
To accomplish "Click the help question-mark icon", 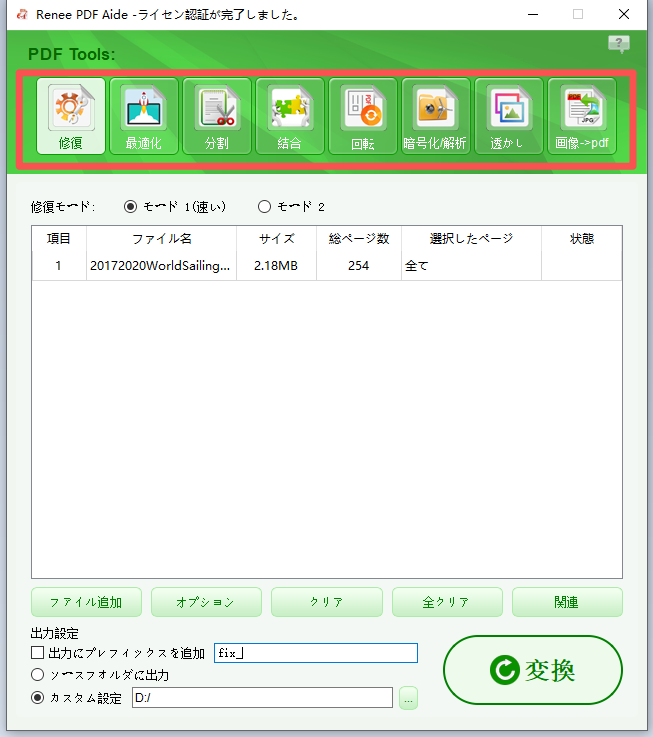I will [619, 44].
